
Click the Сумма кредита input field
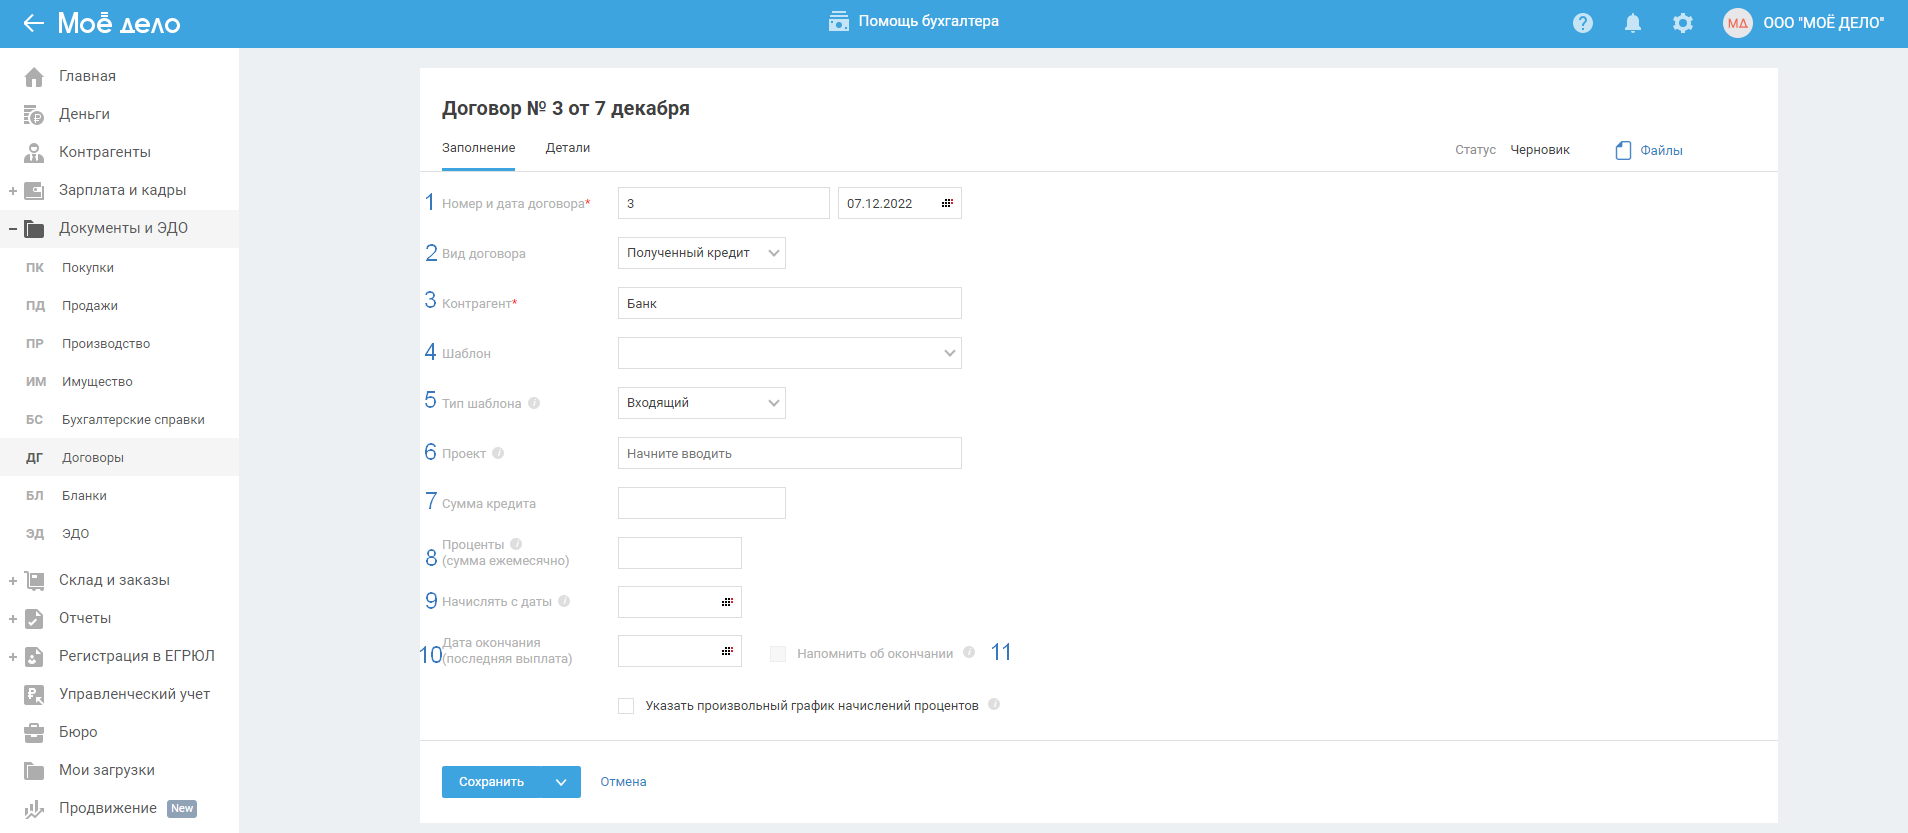[x=701, y=503]
